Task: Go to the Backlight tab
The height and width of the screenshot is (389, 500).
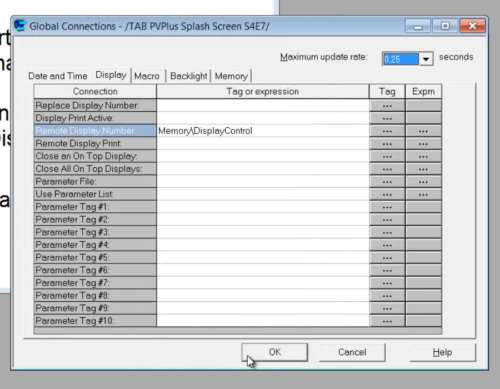Action: (189, 76)
